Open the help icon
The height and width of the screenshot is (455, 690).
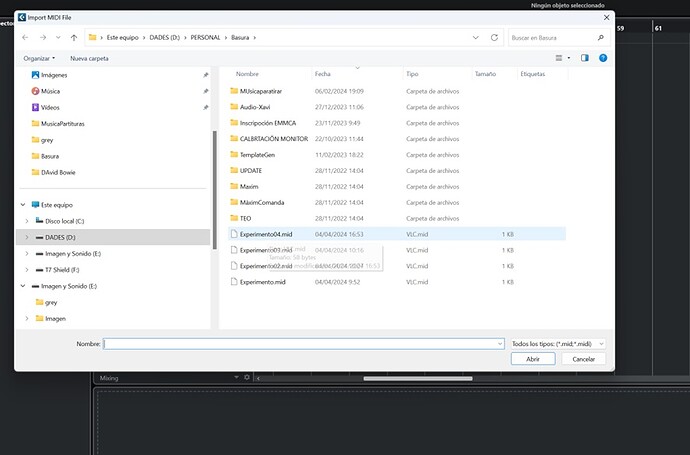[x=603, y=58]
